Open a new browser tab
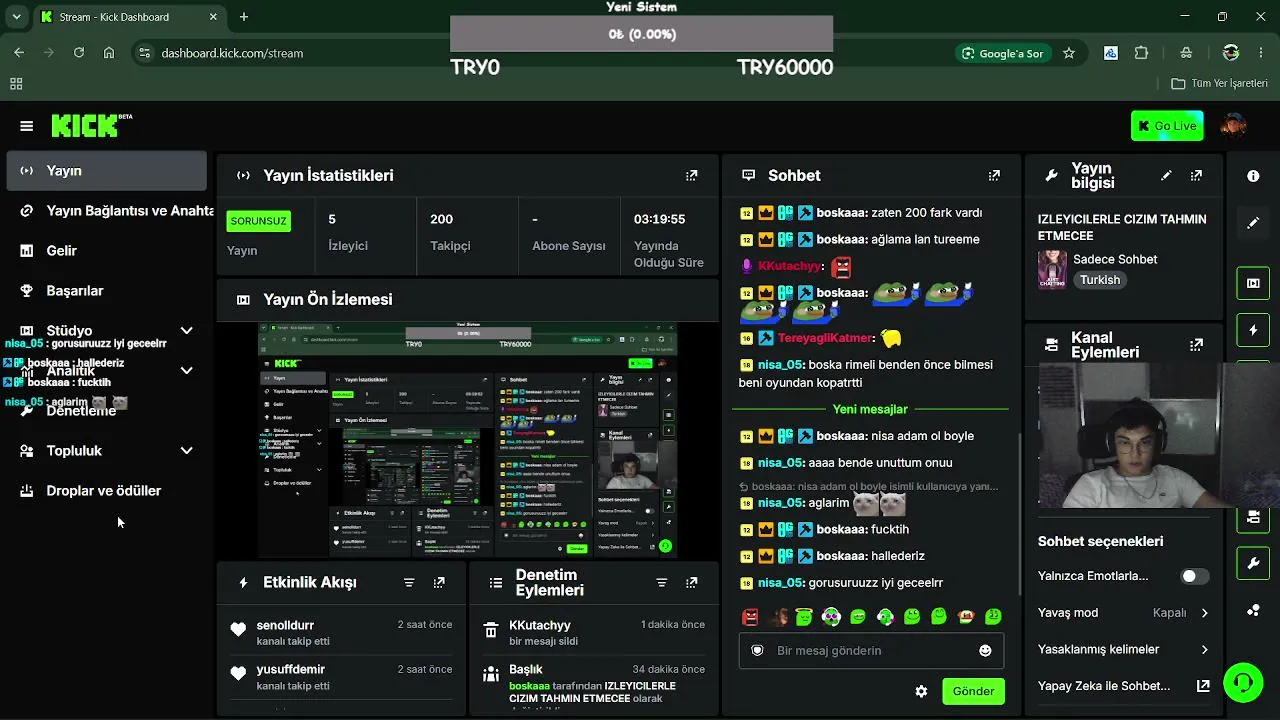 [244, 17]
